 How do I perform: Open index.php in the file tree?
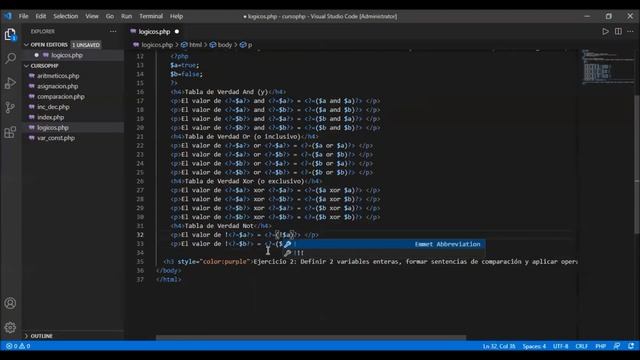pyautogui.click(x=73, y=117)
